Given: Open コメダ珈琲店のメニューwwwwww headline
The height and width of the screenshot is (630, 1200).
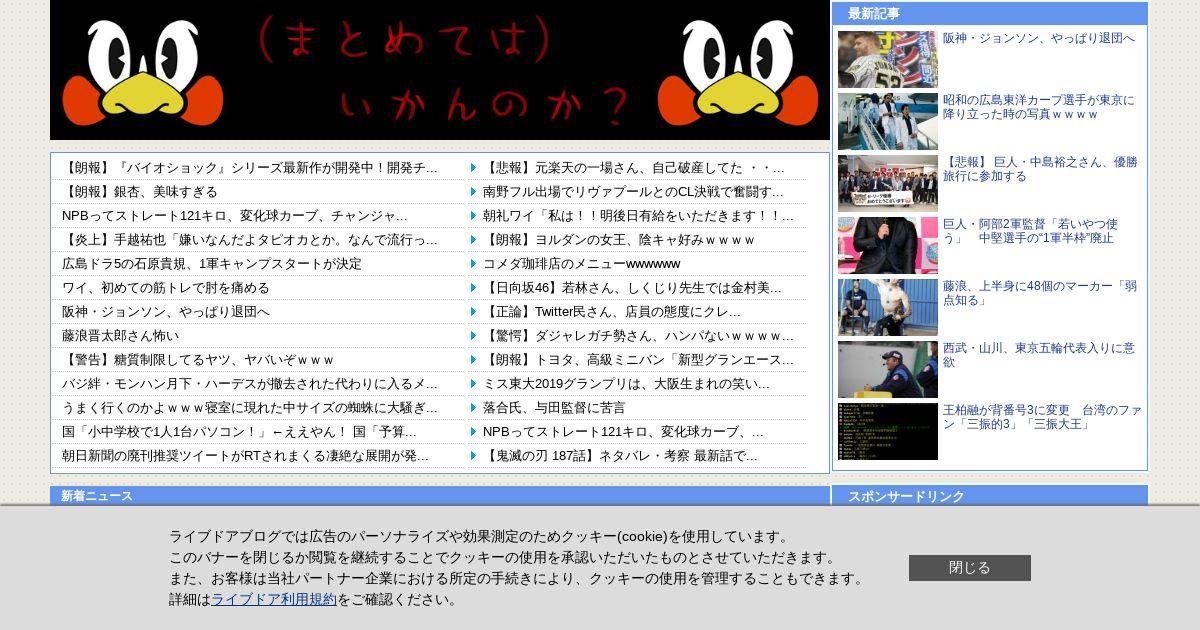Looking at the screenshot, I should (x=582, y=264).
